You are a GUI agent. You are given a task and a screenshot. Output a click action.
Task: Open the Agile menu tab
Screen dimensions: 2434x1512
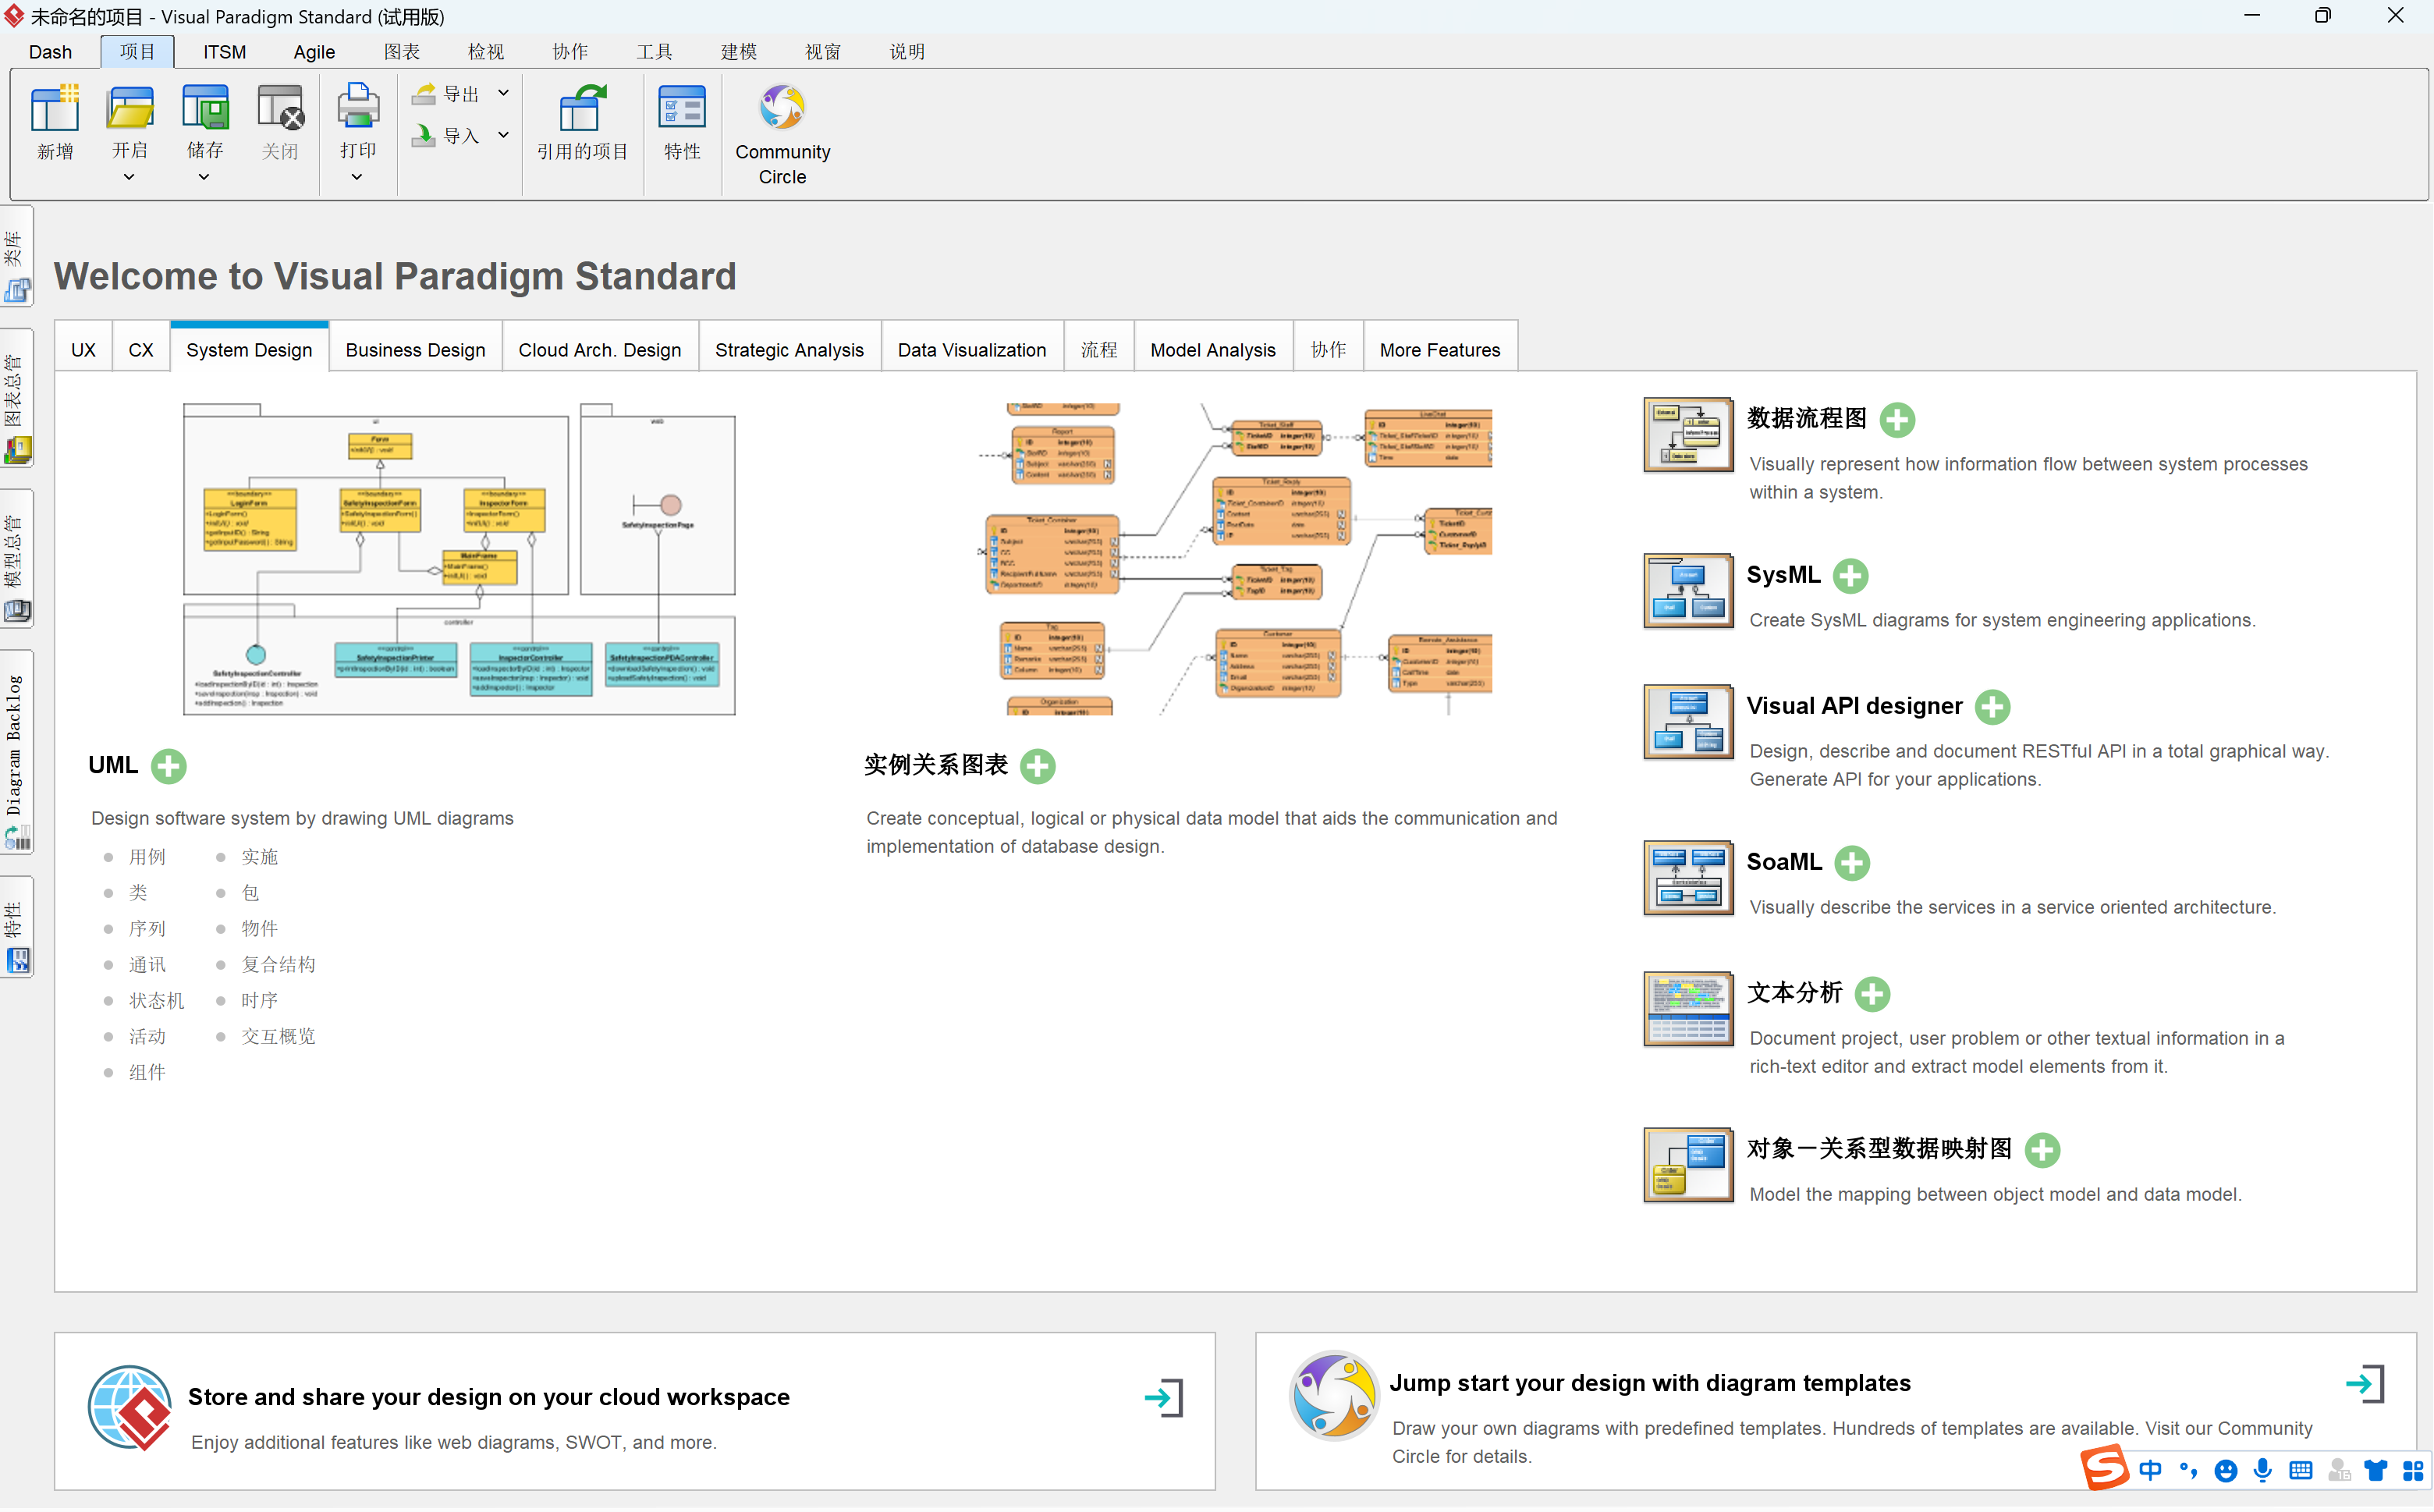coord(314,52)
